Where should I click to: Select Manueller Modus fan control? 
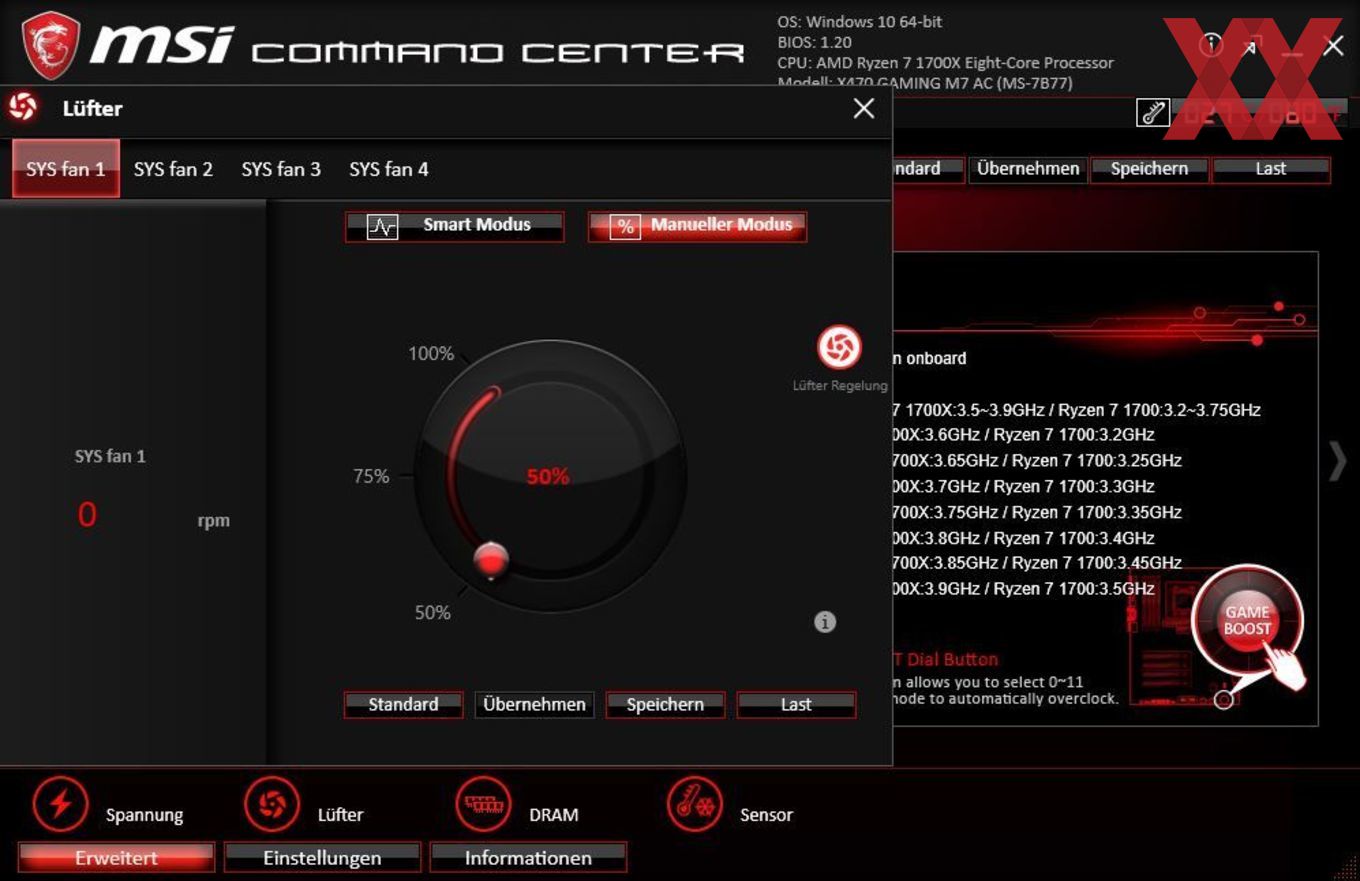pos(697,226)
